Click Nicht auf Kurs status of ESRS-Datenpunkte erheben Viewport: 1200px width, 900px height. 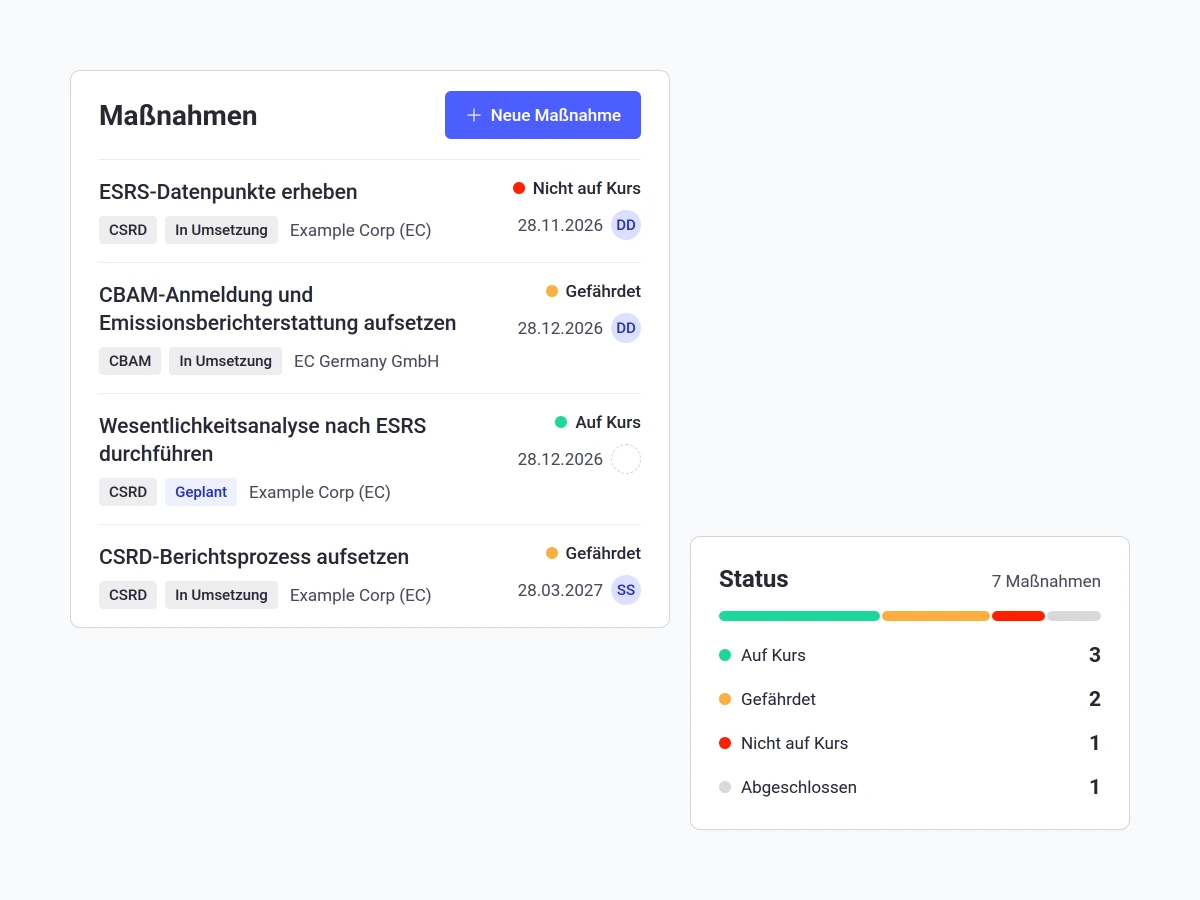coord(577,188)
